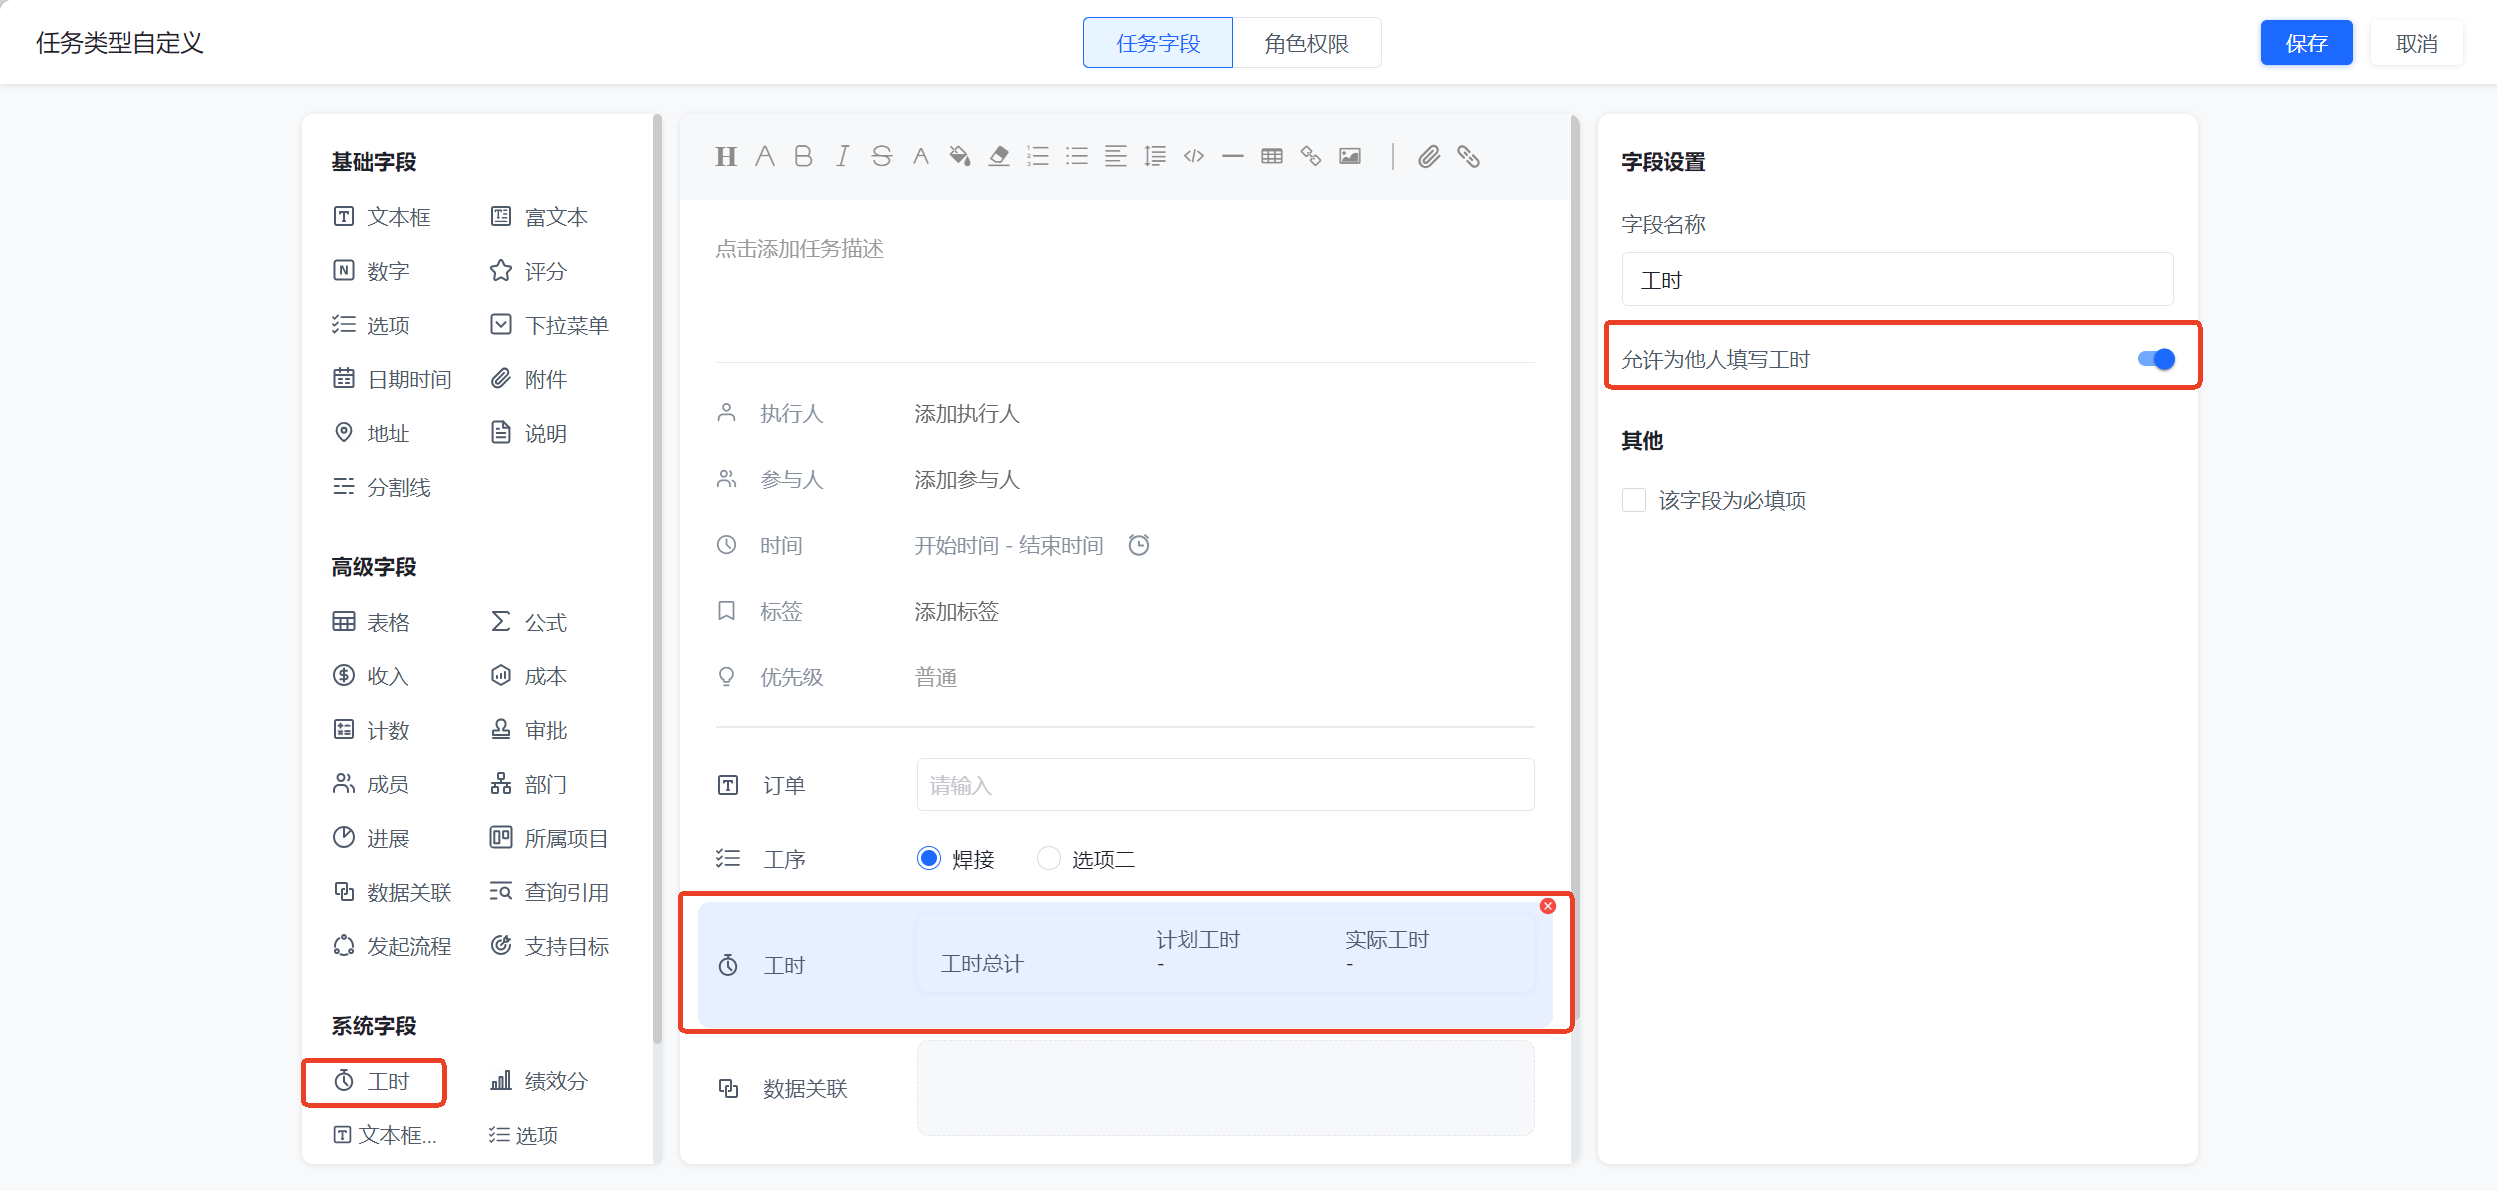Click 添加标签 link

pos(957,611)
